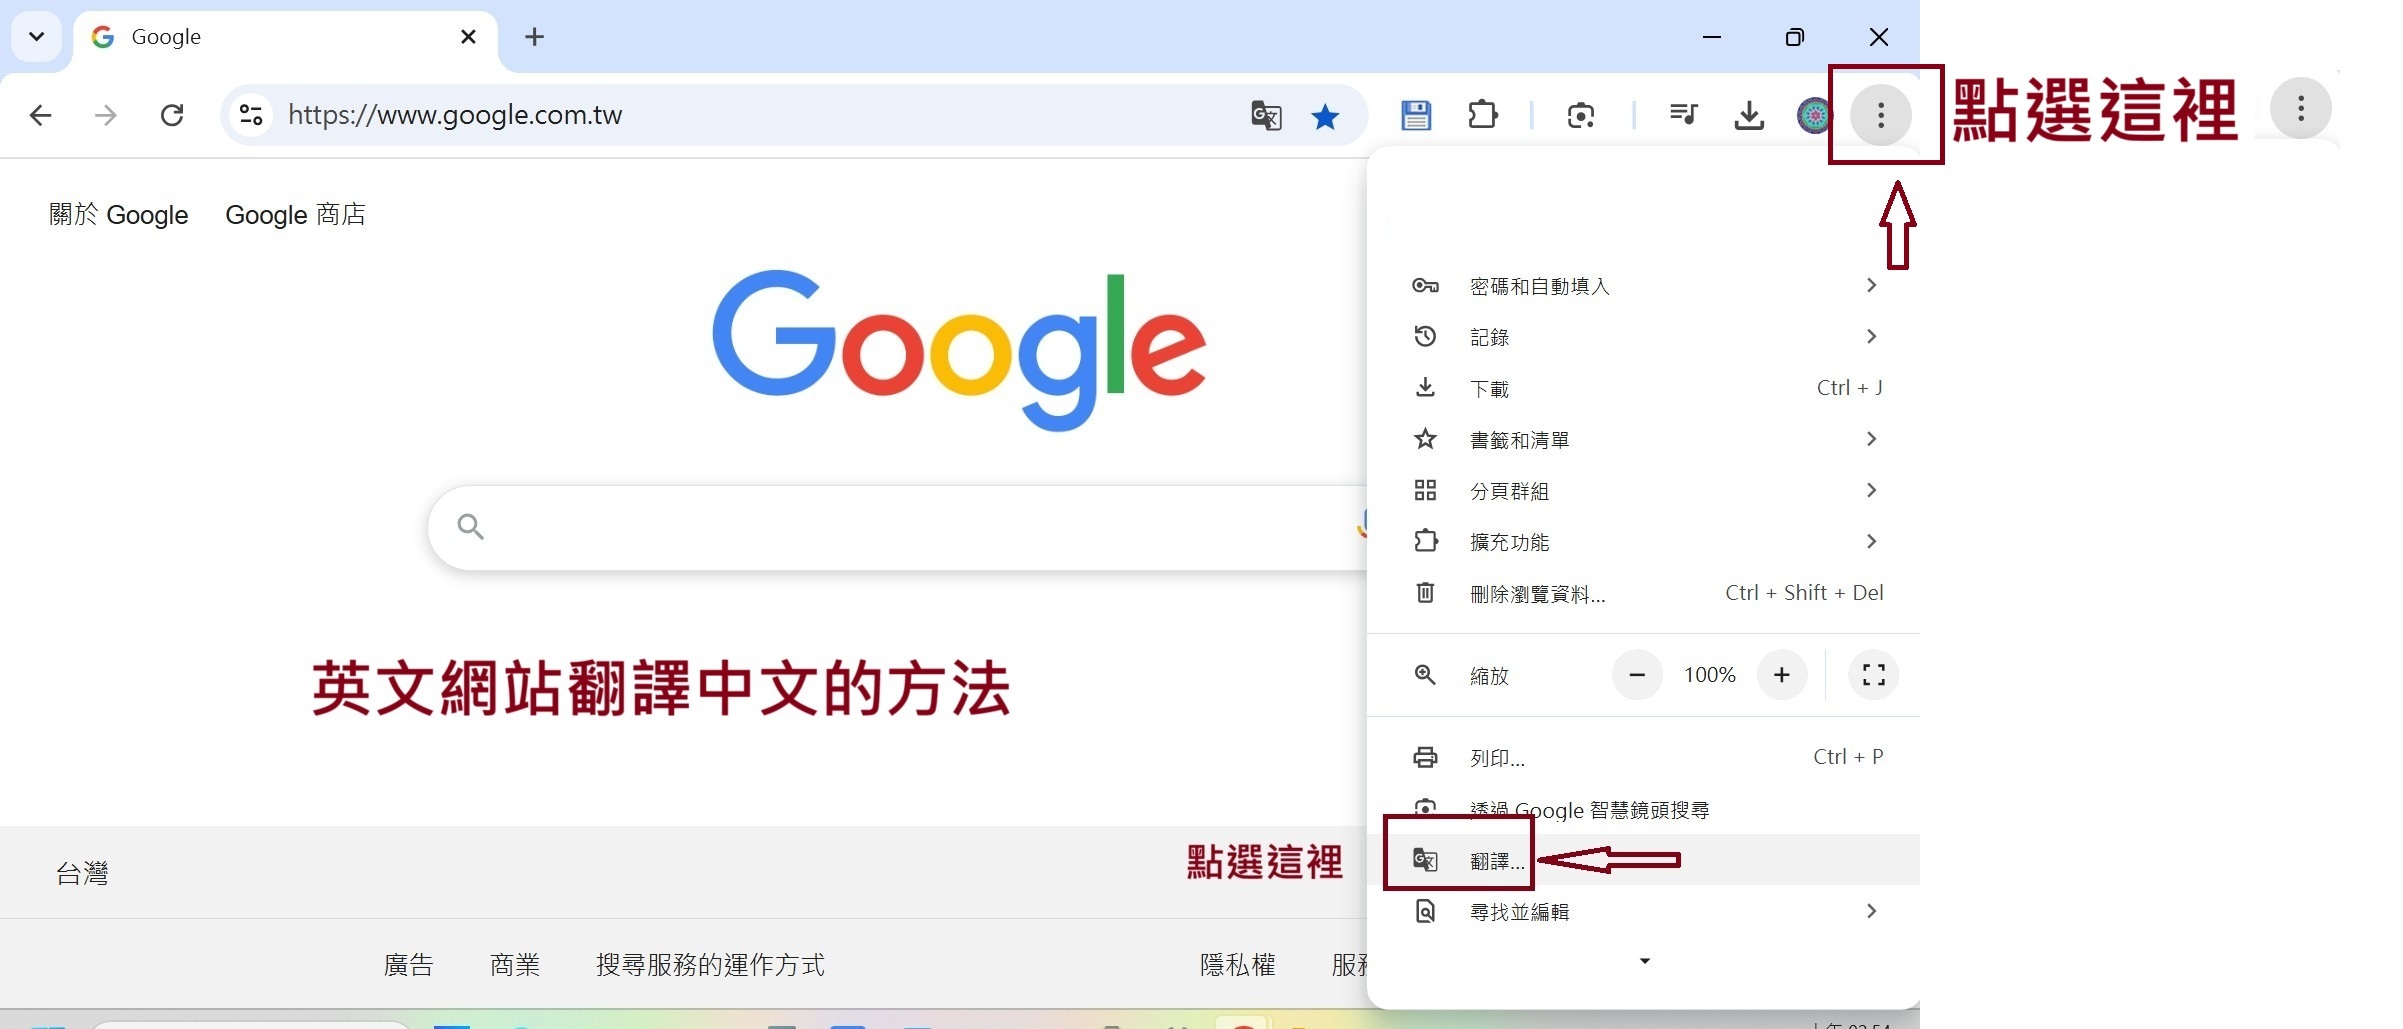2403x1029 pixels.
Task: Open 搜尋服務的運作方式 footer link
Action: click(710, 965)
